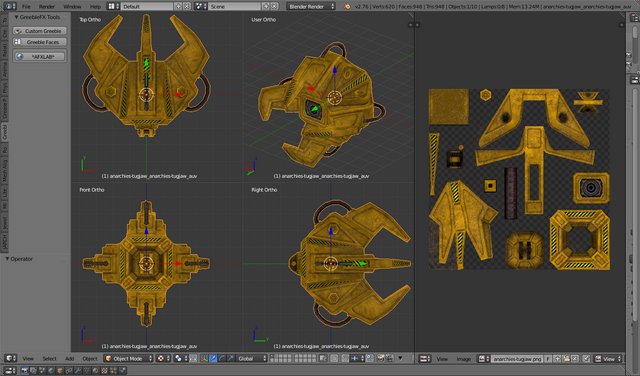The height and width of the screenshot is (376, 640).
Task: Switch to the Greebl tool shelf tab
Action: pyautogui.click(x=4, y=133)
